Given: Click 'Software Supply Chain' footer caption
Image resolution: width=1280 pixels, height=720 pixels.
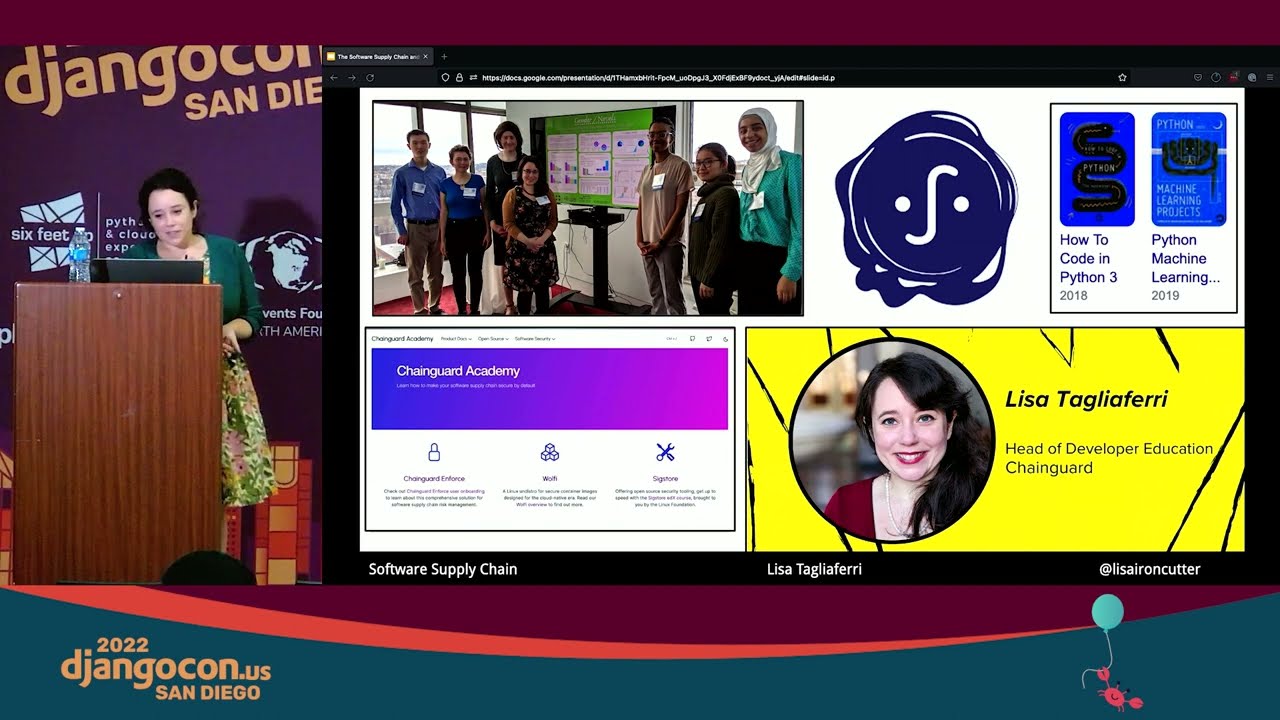Looking at the screenshot, I should coord(443,569).
